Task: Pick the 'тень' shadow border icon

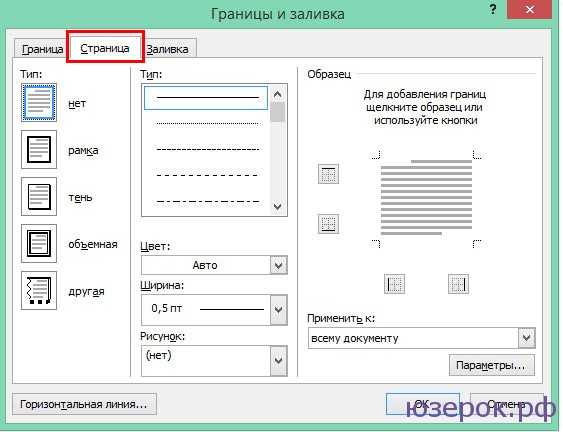Action: tap(39, 196)
